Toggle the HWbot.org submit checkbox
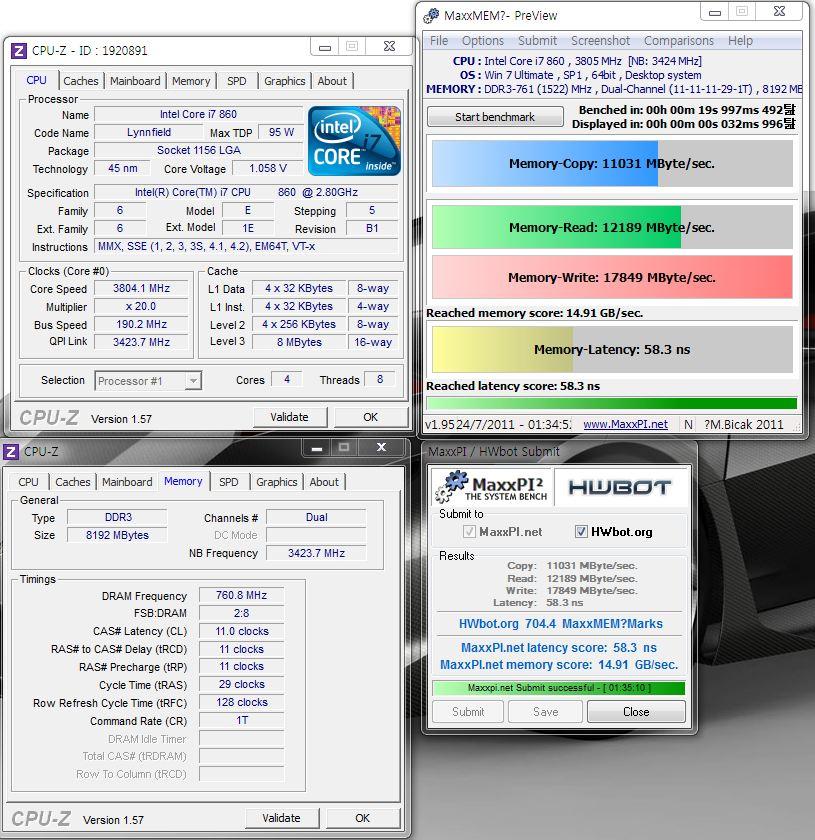Image resolution: width=815 pixels, height=840 pixels. click(x=581, y=531)
